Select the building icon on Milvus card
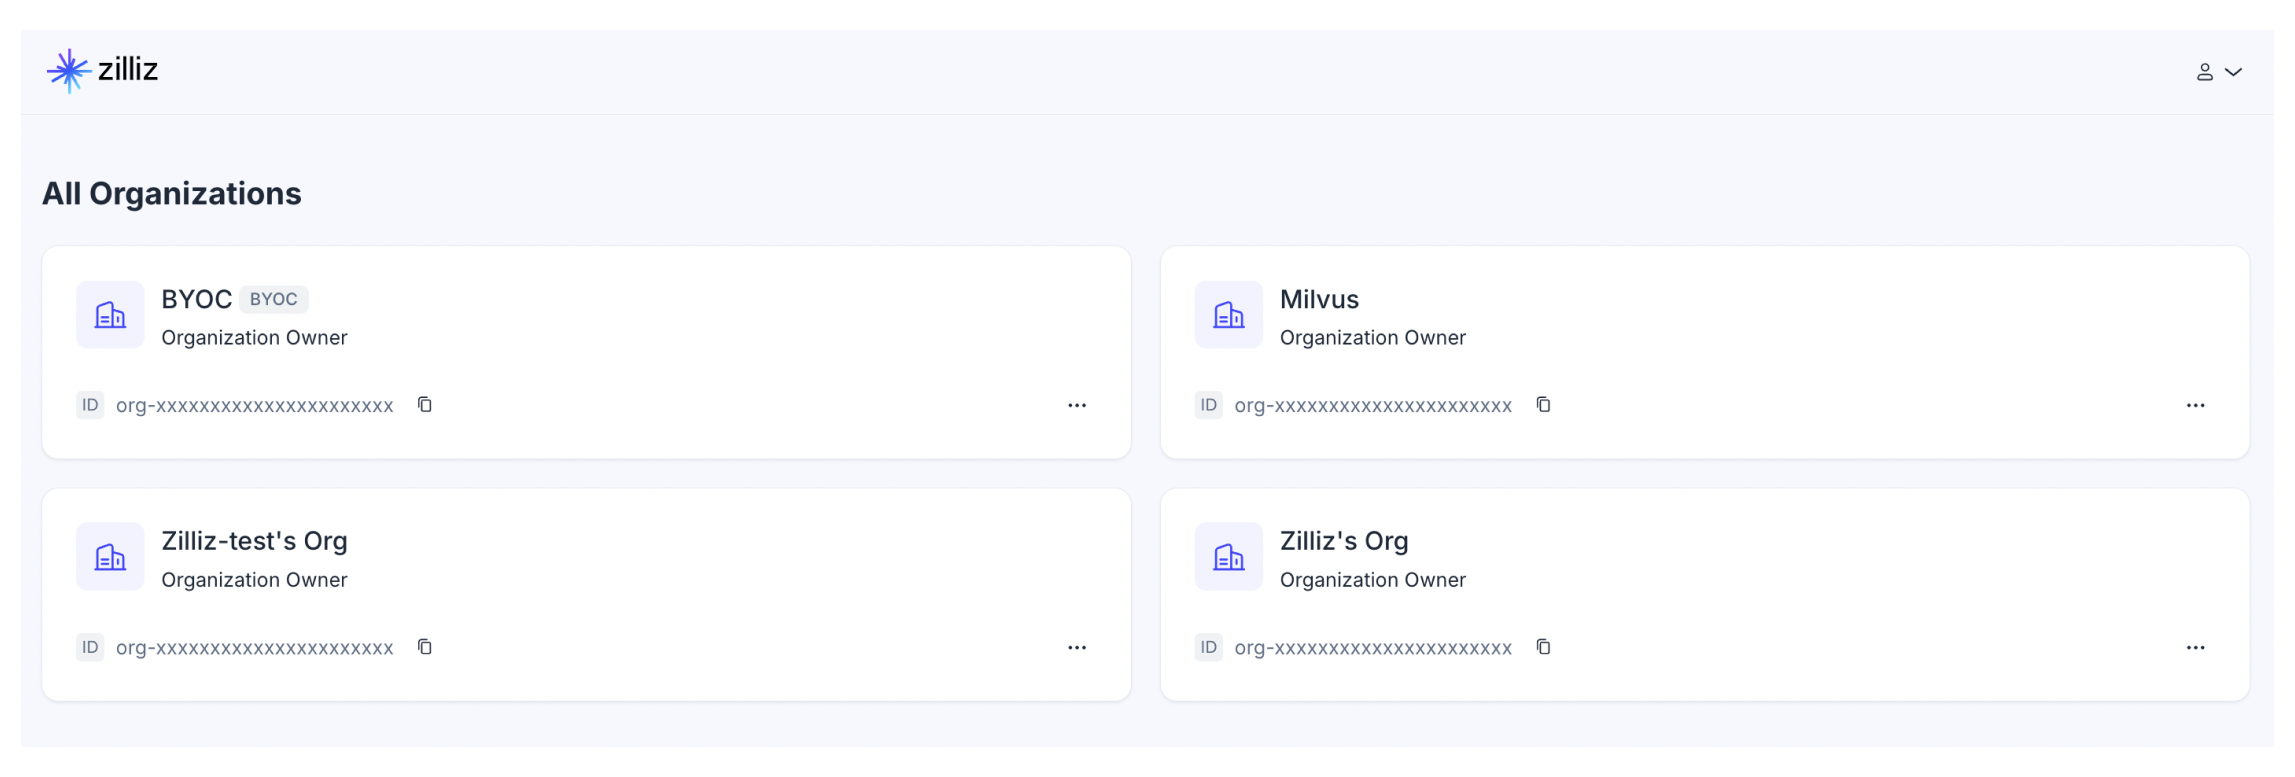This screenshot has height=777, width=2295. point(1228,314)
